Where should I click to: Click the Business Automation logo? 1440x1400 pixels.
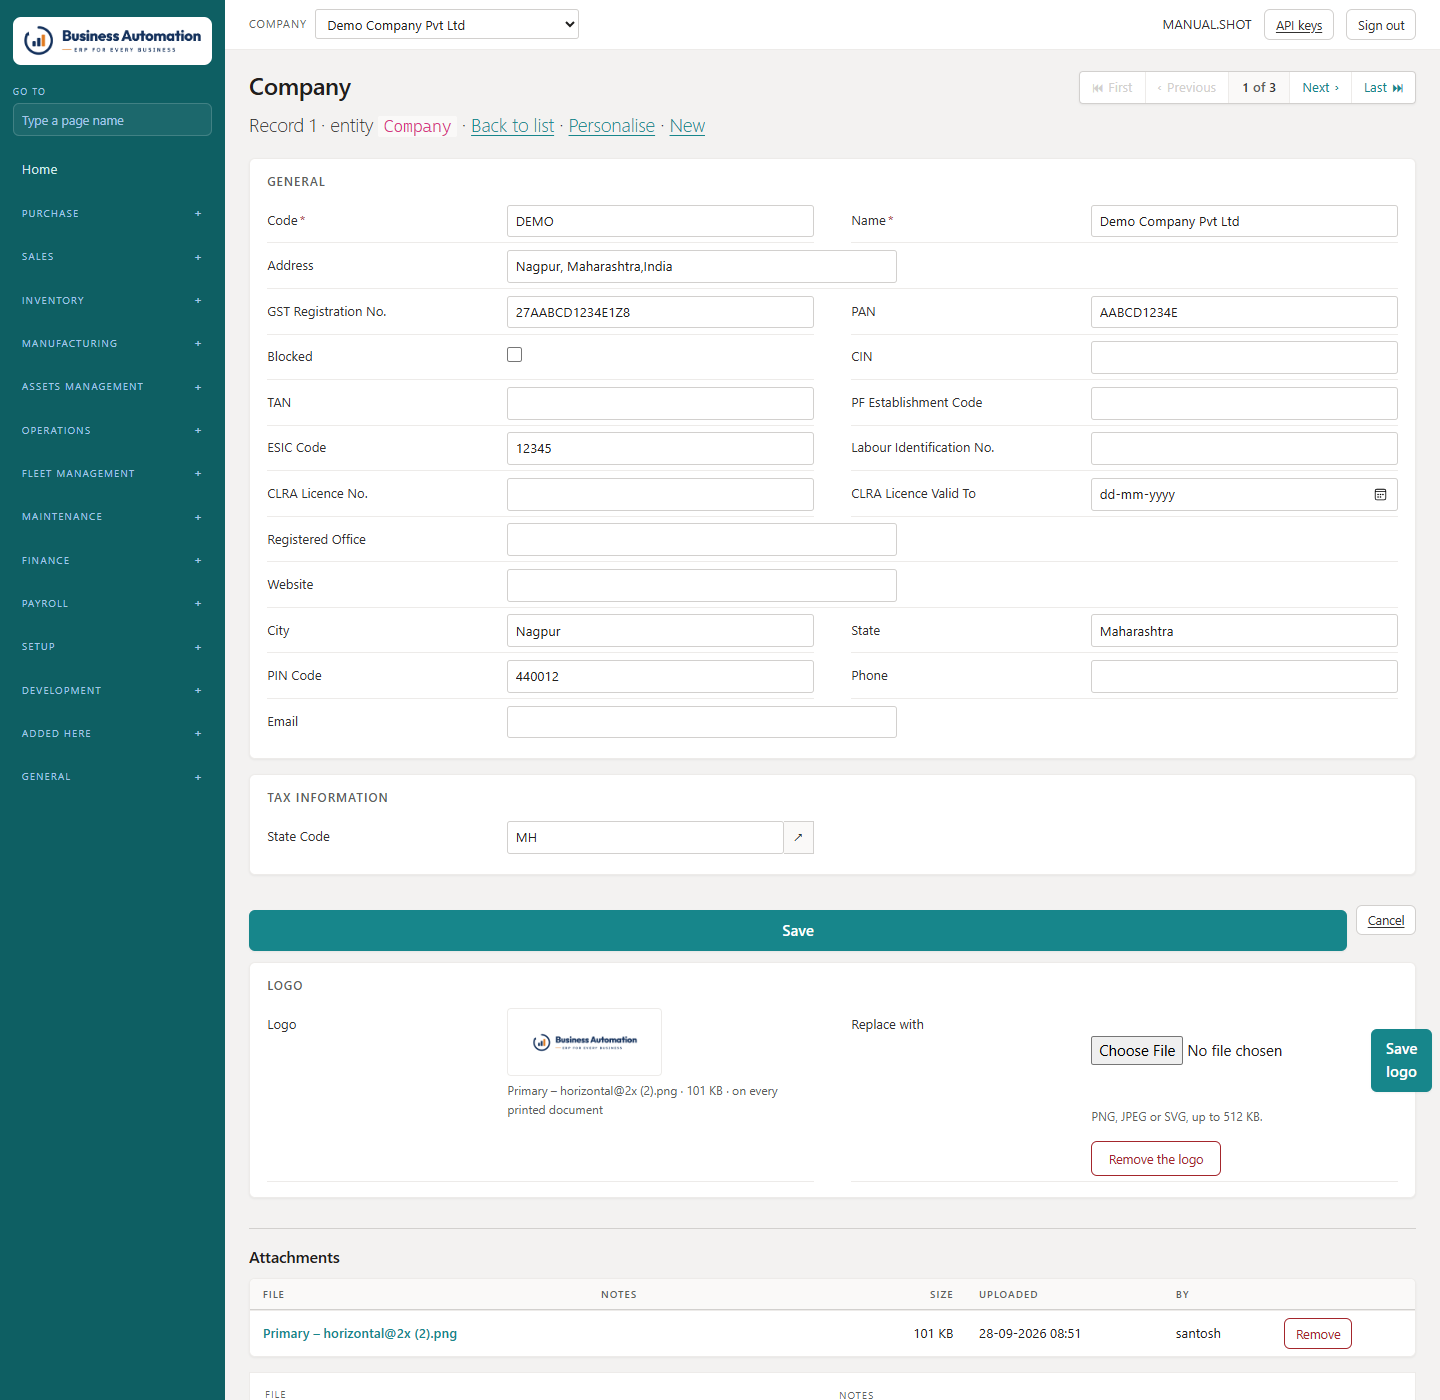[112, 41]
